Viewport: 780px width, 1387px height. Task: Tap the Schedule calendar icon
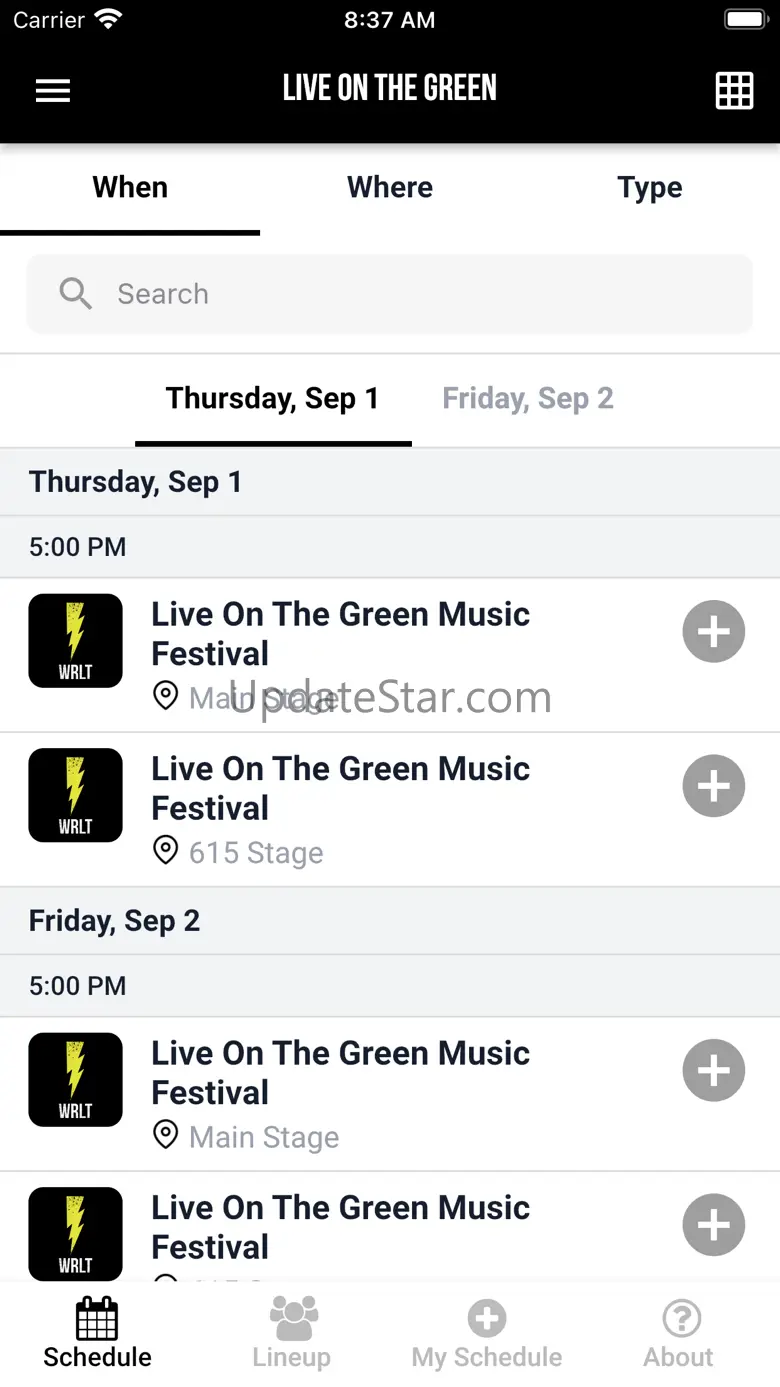tap(97, 1319)
